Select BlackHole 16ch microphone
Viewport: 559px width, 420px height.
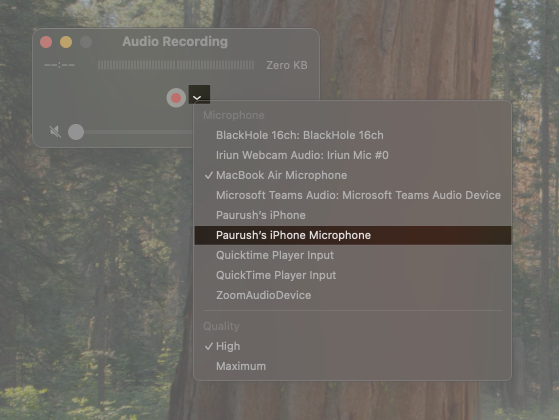(x=353, y=135)
